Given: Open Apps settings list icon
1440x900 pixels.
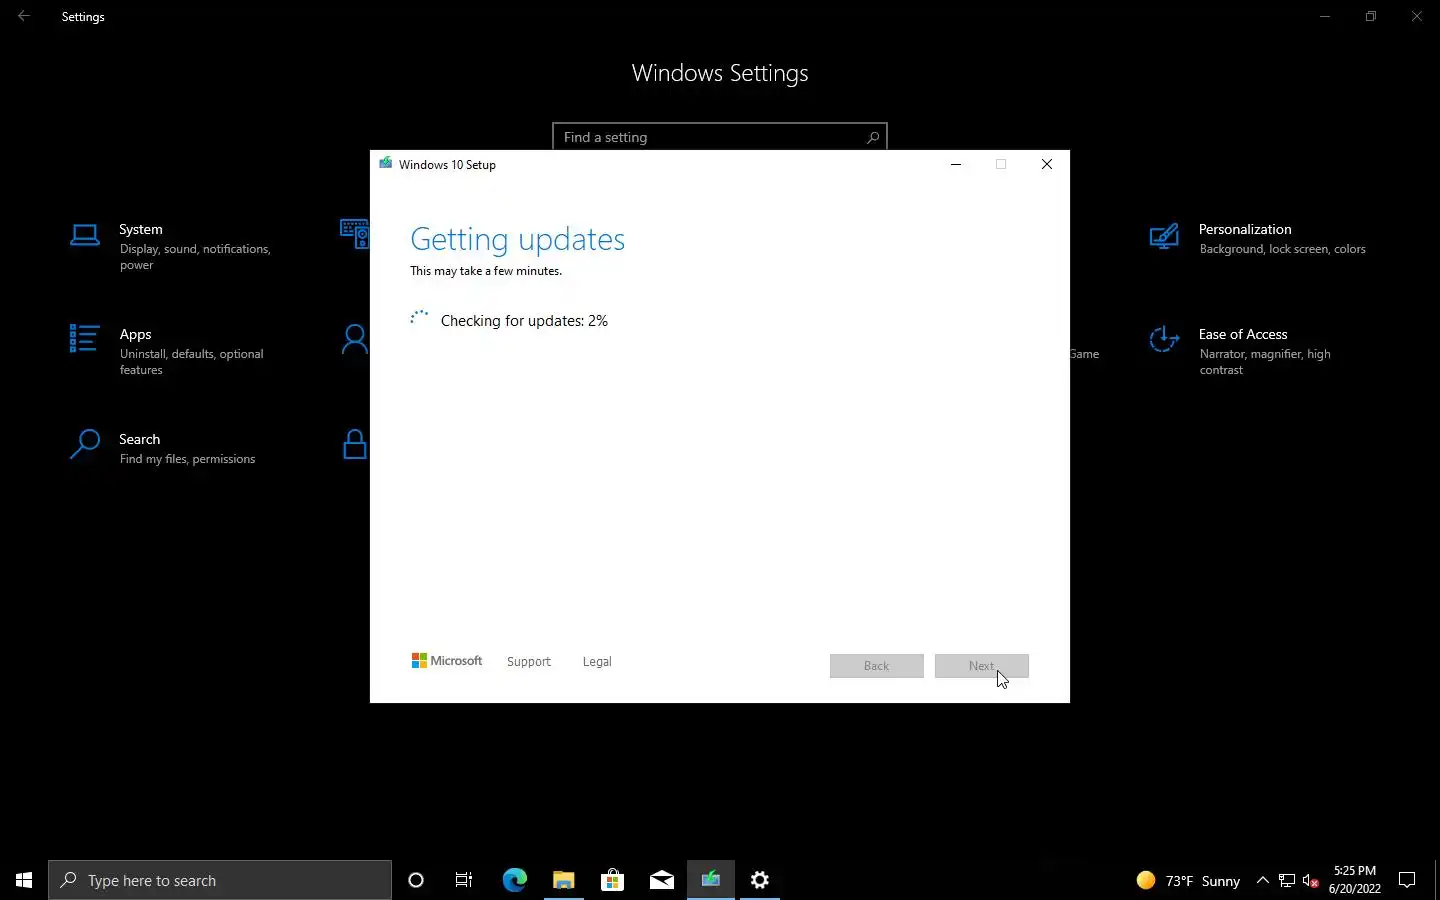Looking at the screenshot, I should pos(84,339).
